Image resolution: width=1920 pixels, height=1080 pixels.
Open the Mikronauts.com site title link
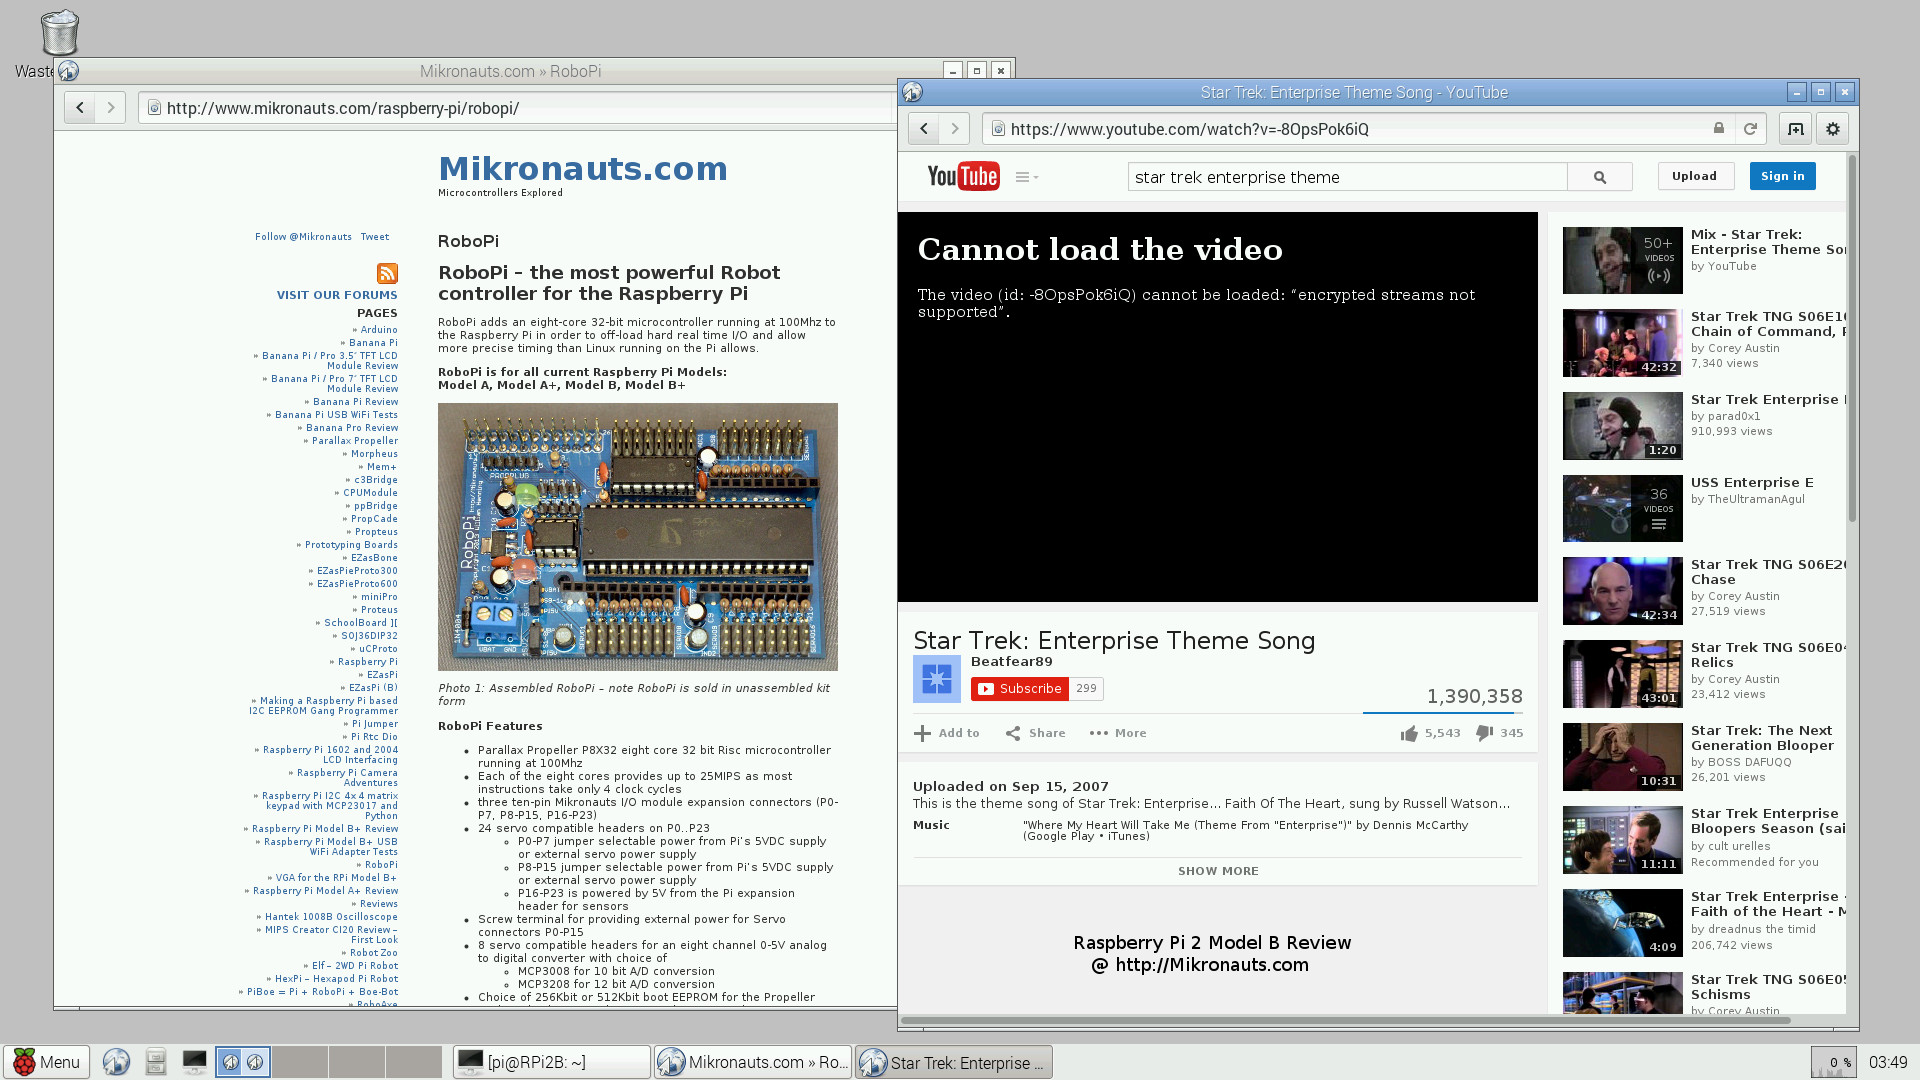coord(583,169)
